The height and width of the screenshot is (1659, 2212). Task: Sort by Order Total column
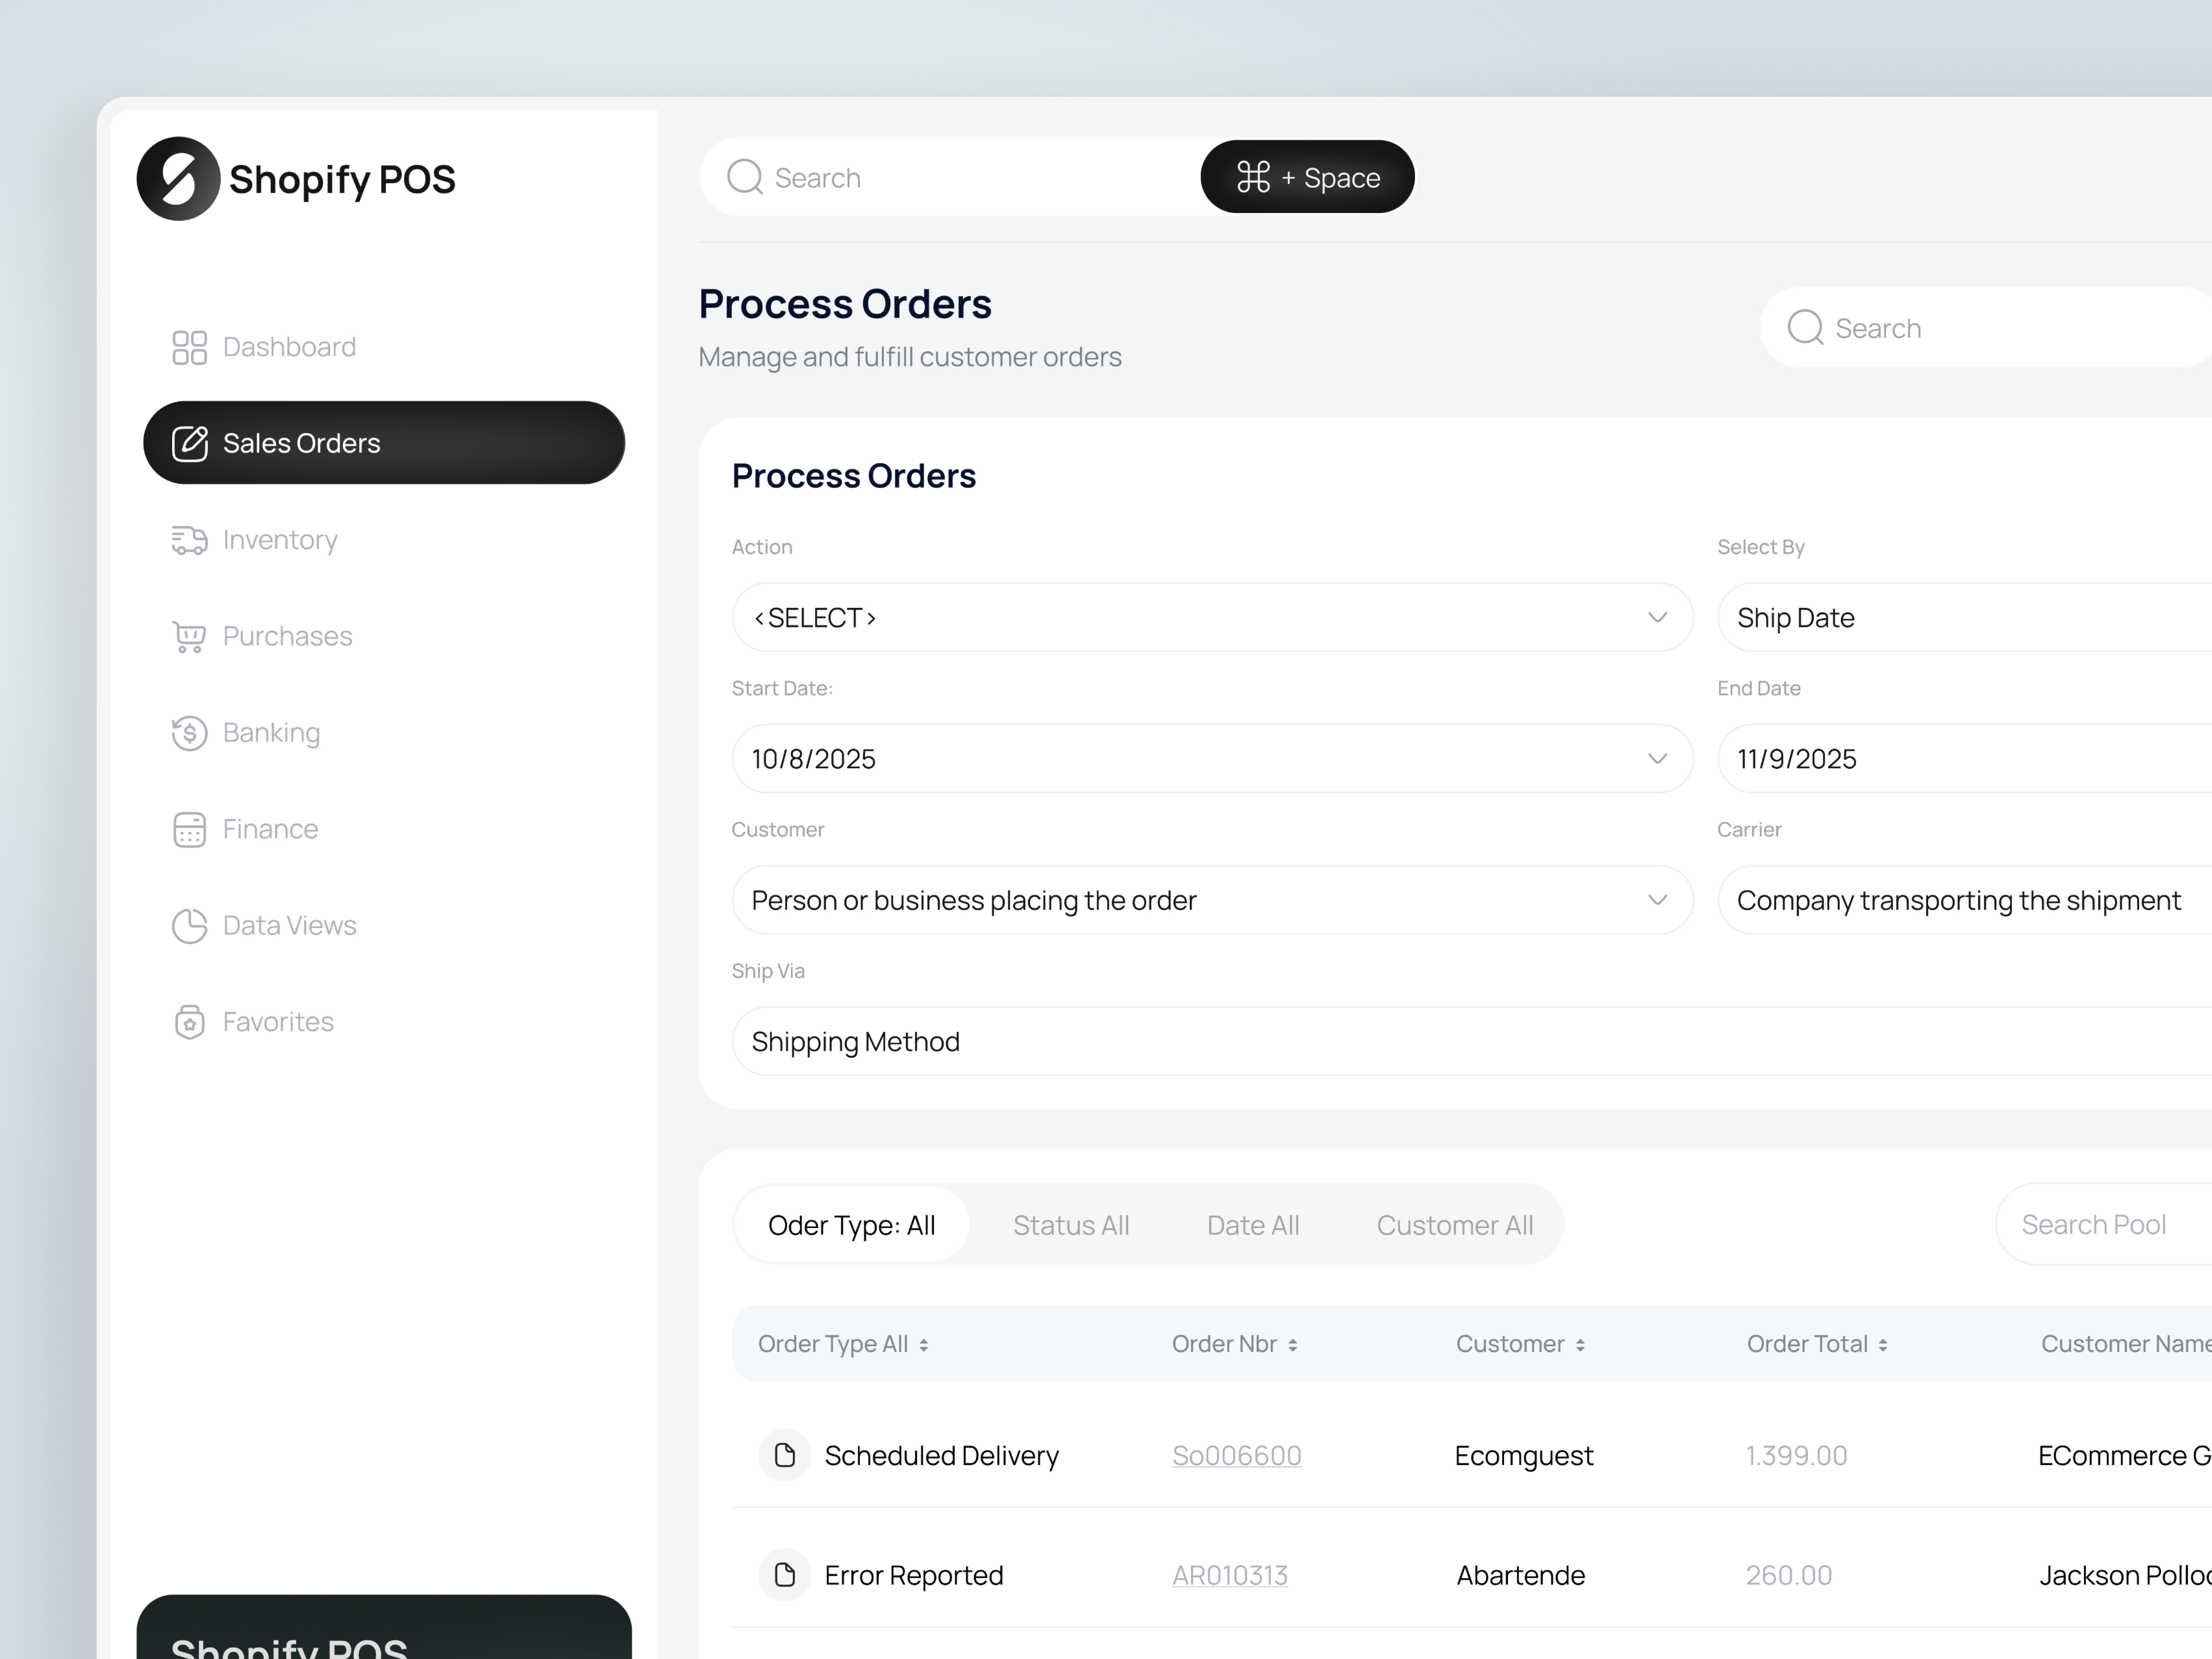(1883, 1345)
